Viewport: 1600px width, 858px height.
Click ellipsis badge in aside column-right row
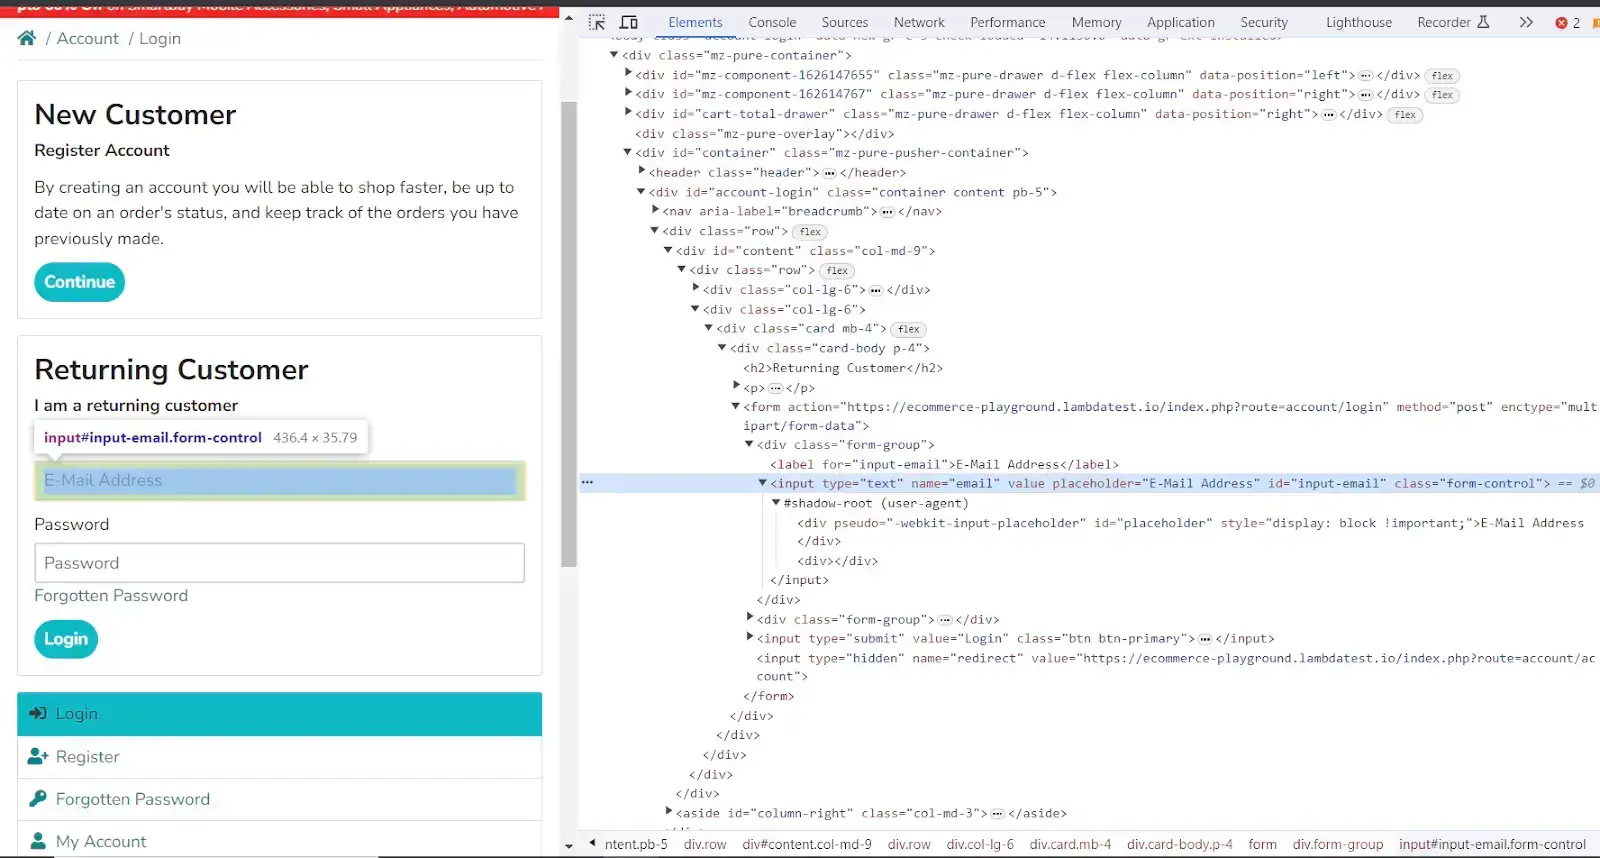tap(997, 814)
